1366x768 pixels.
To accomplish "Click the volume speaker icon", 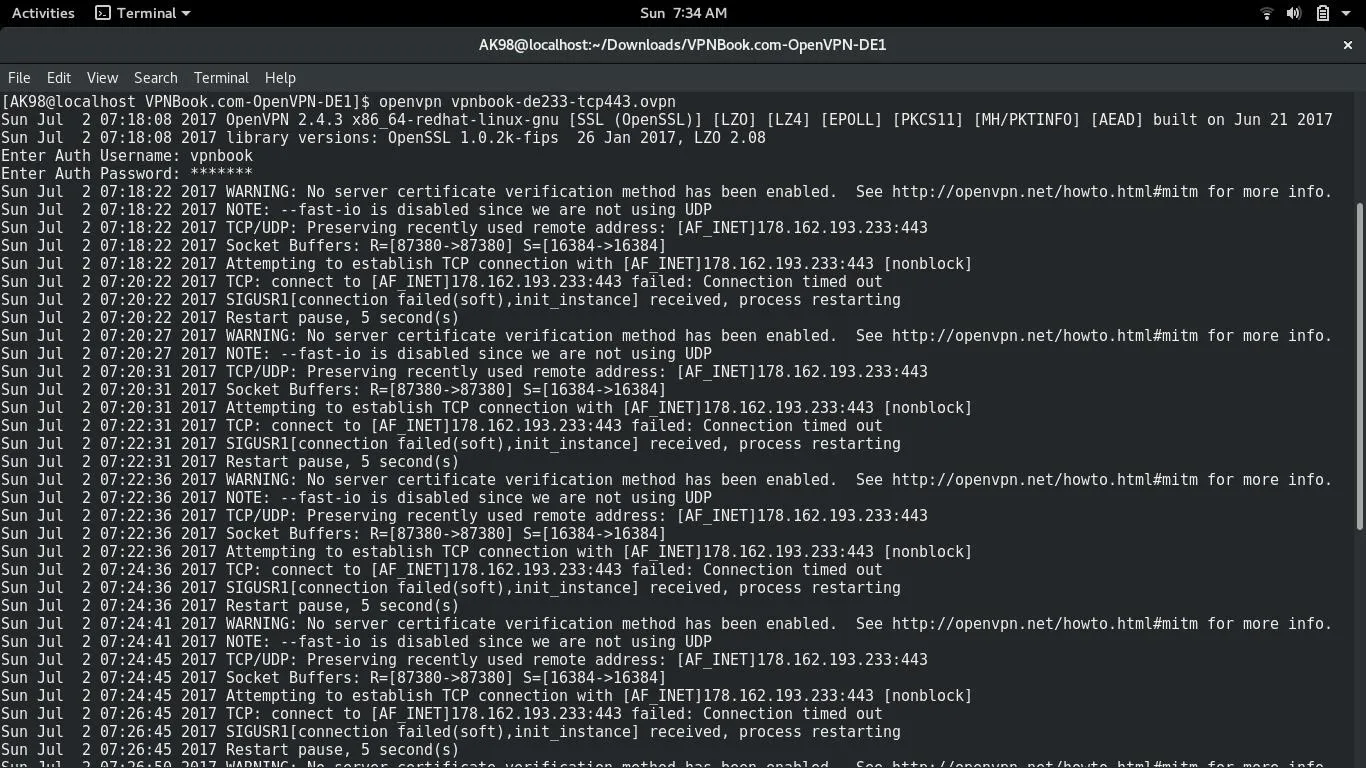I will point(1293,13).
